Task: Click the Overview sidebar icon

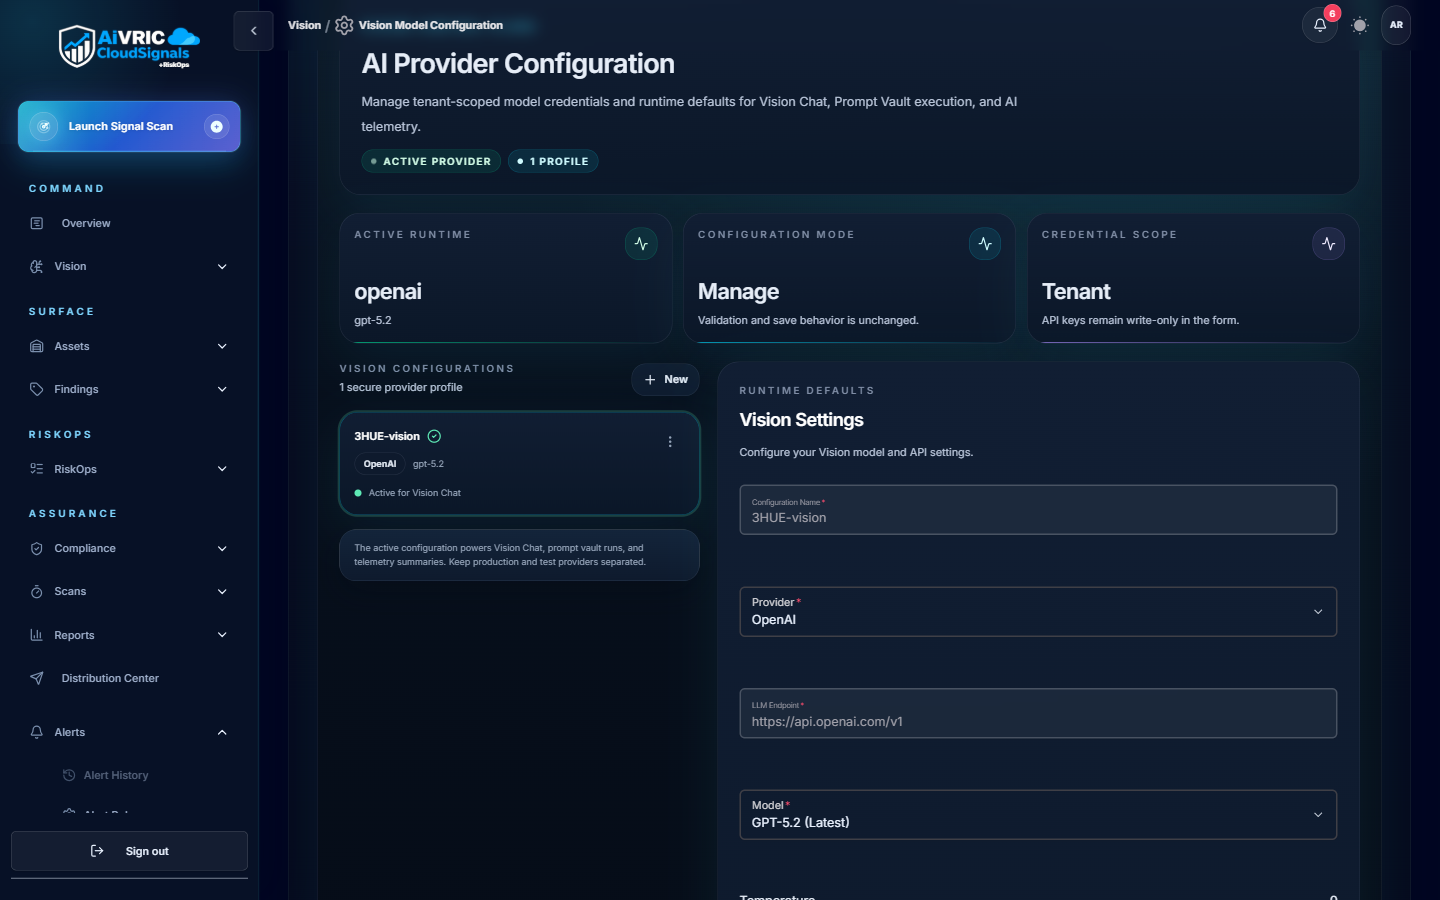Action: (37, 223)
